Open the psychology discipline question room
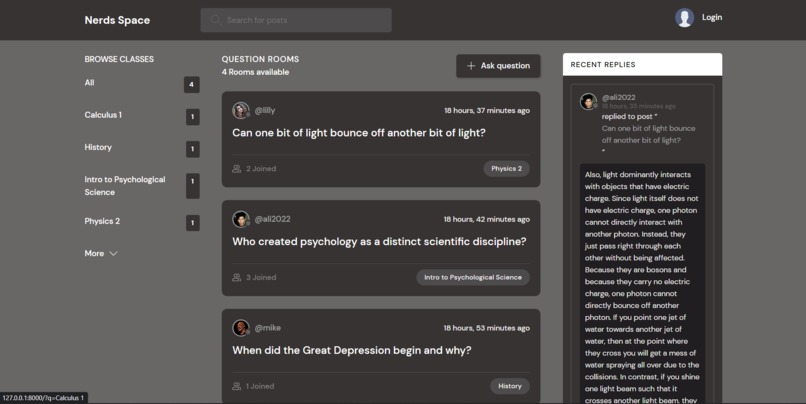This screenshot has height=404, width=806. [379, 242]
